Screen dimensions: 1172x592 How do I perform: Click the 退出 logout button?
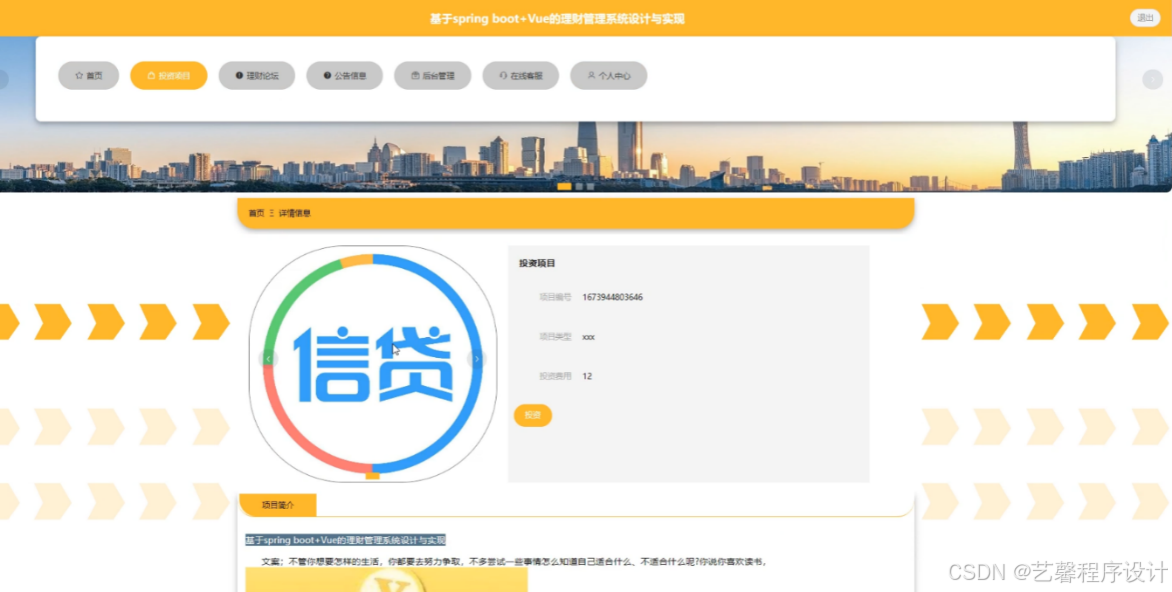coord(1144,18)
